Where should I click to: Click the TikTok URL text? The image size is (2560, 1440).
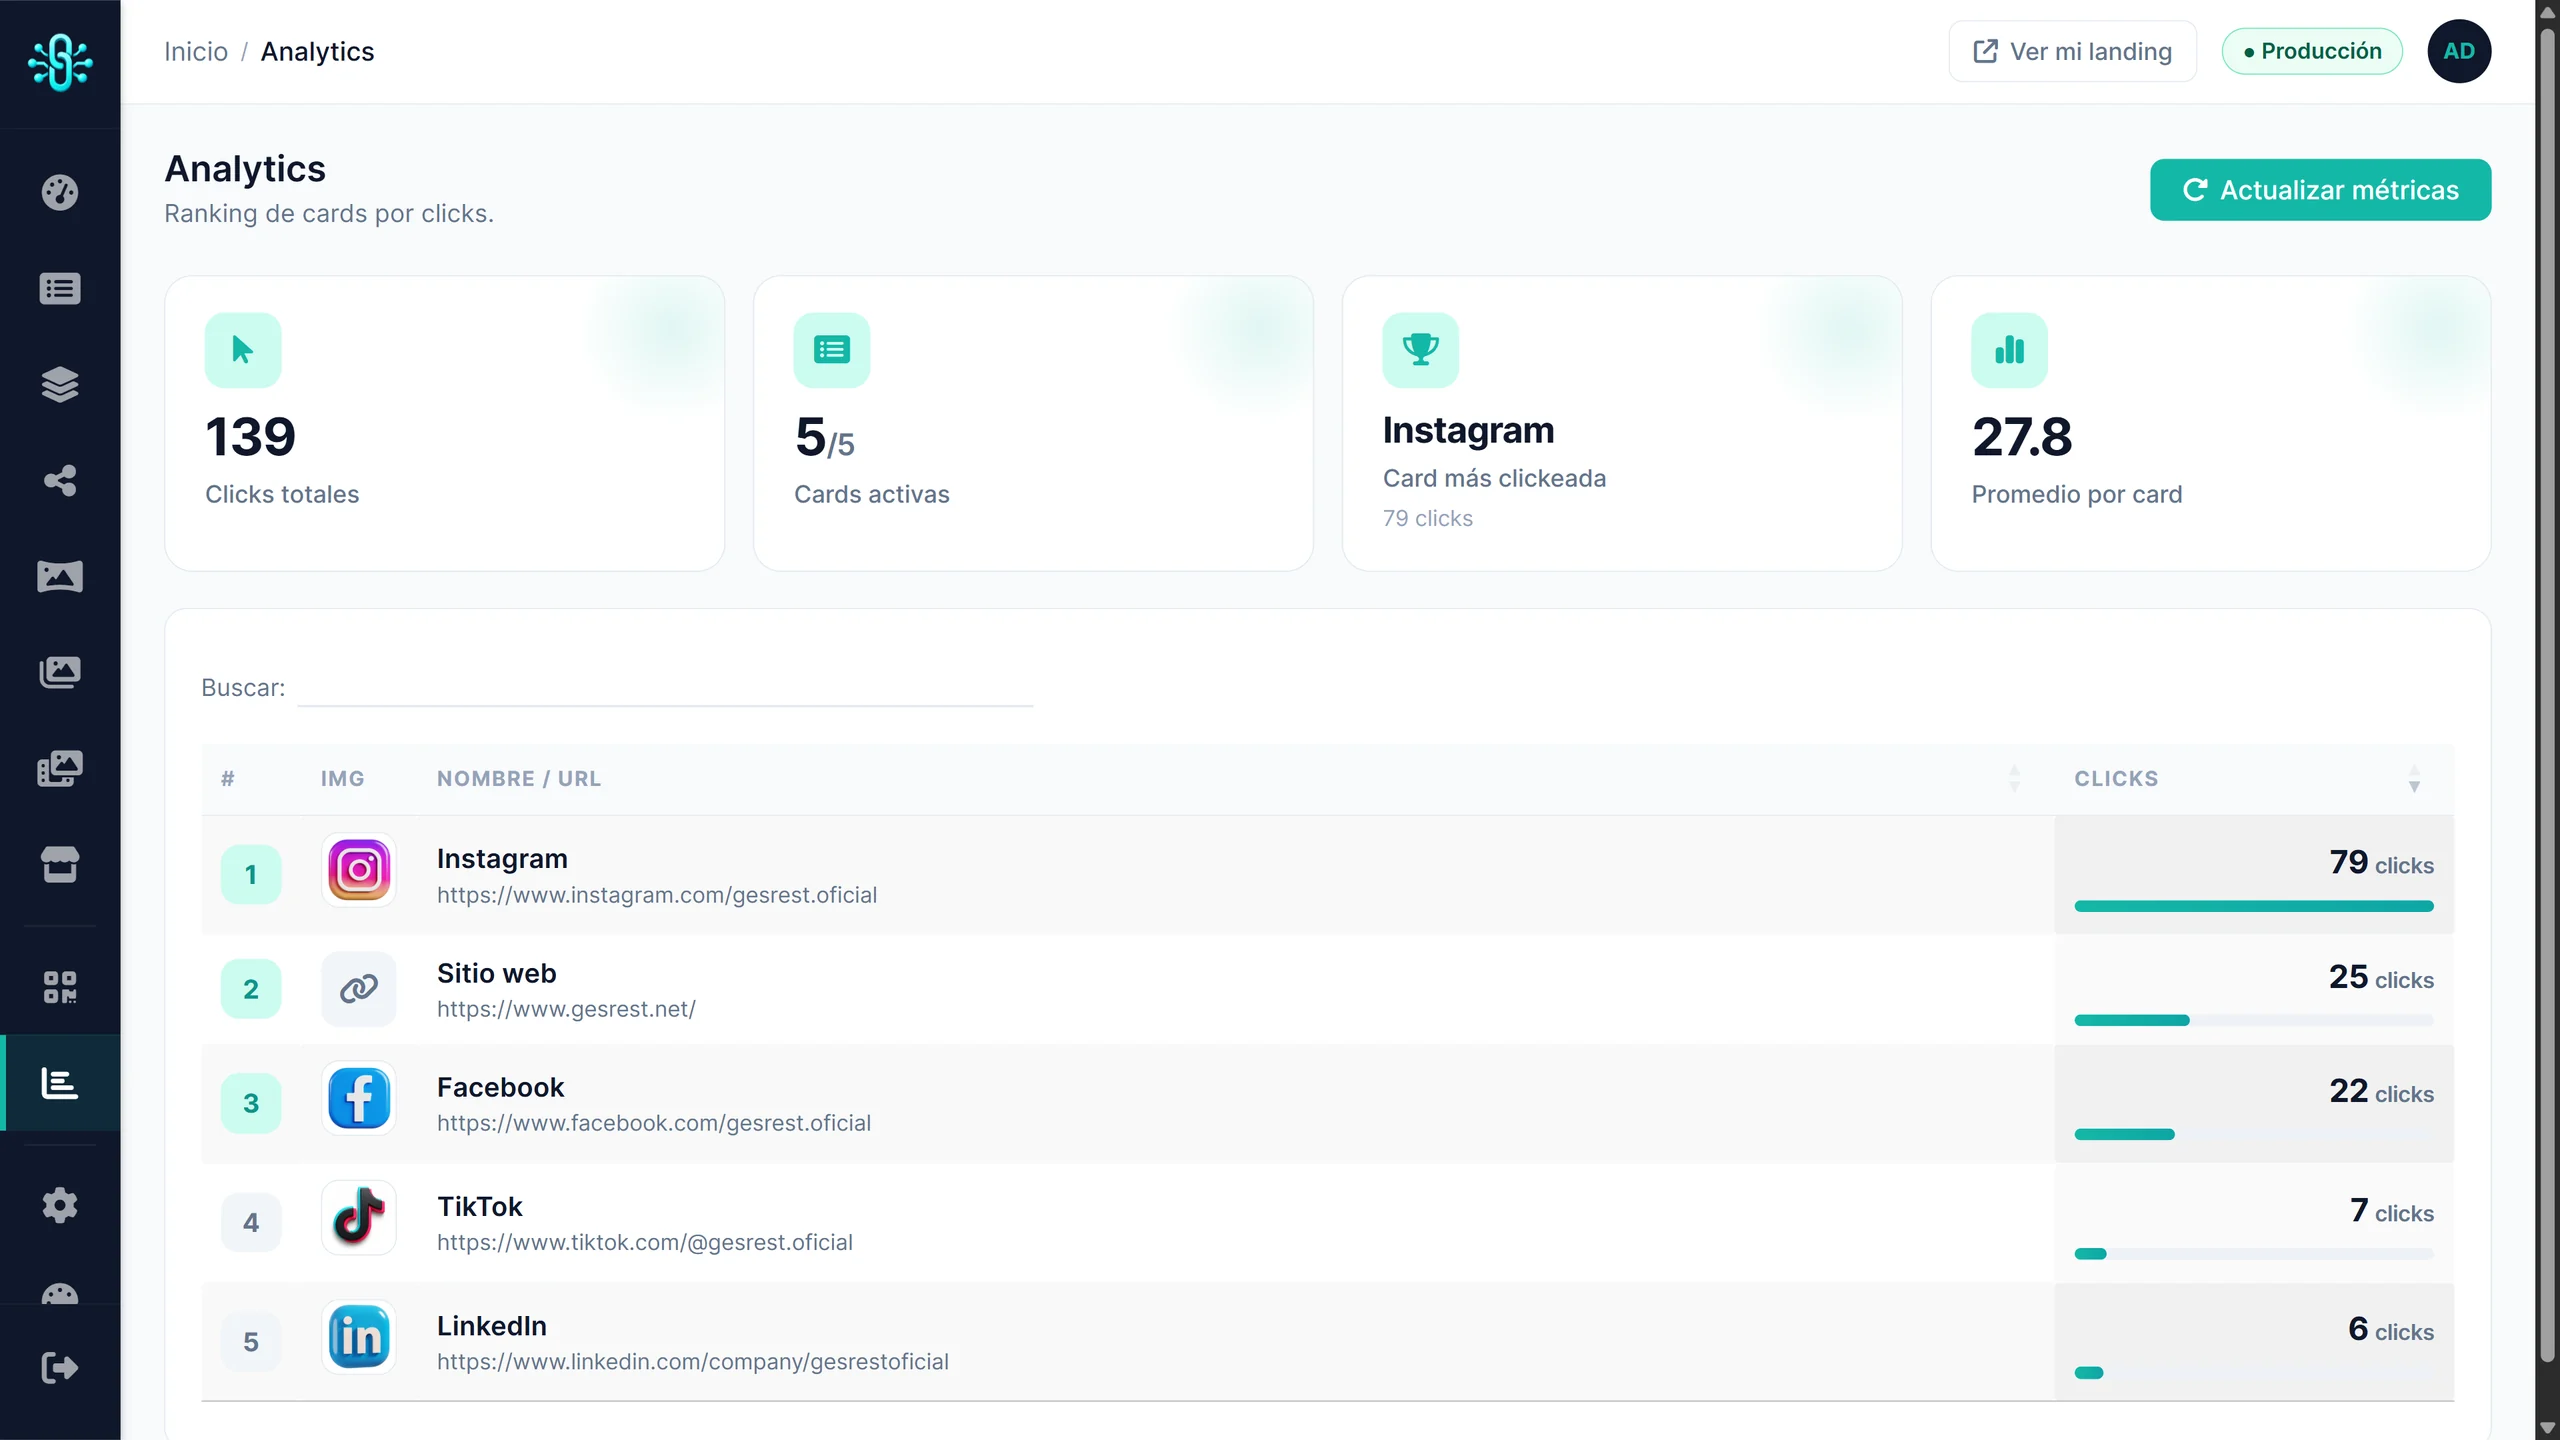[645, 1242]
